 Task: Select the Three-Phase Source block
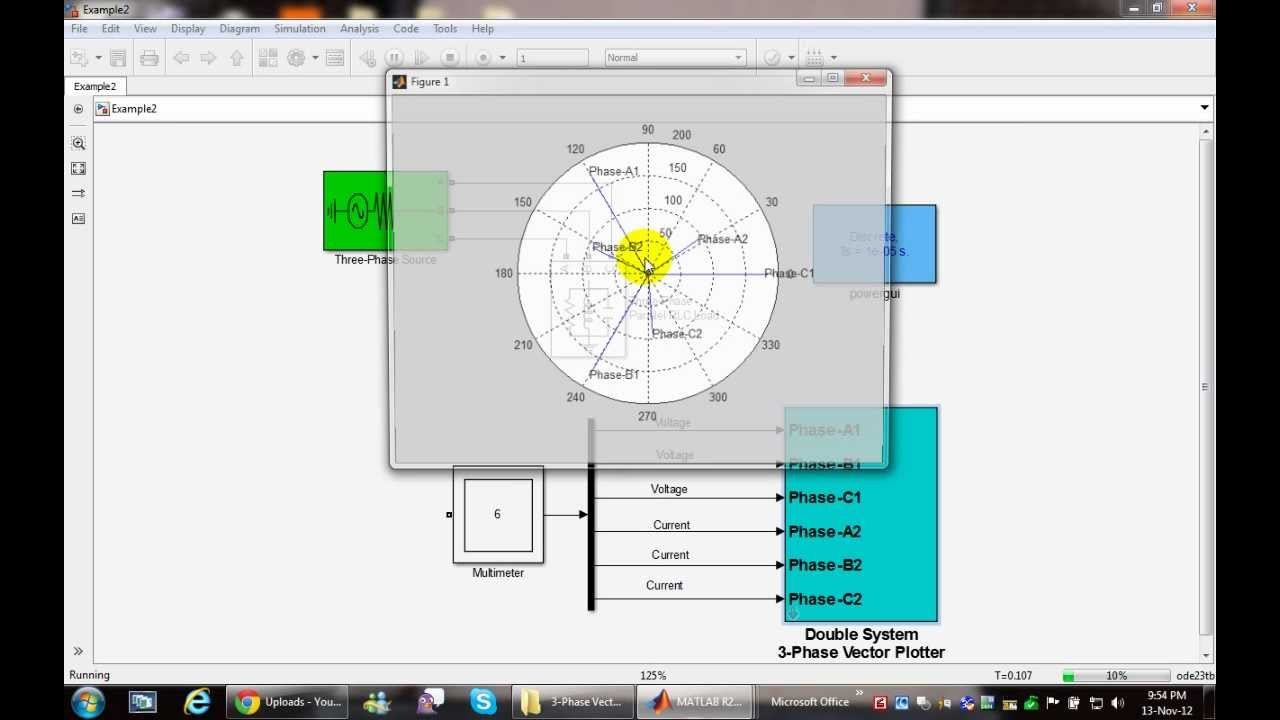pyautogui.click(x=385, y=211)
